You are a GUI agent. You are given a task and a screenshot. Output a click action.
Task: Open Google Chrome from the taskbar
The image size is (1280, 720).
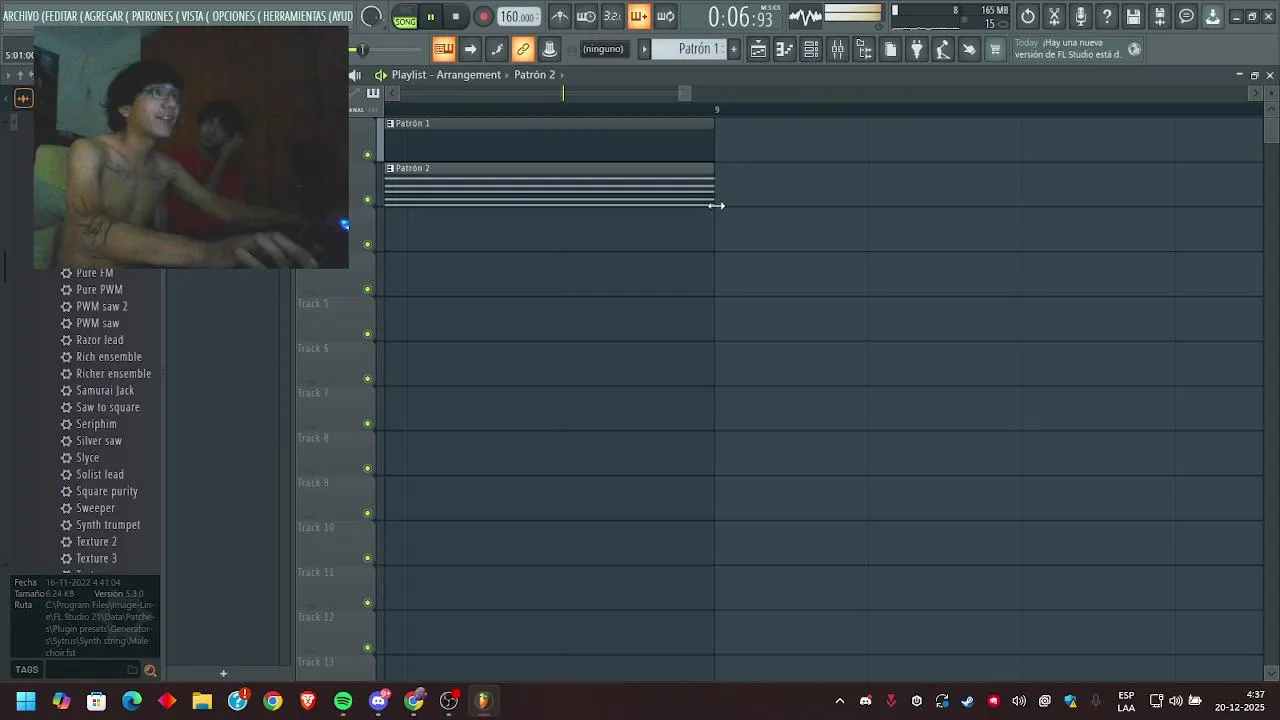pos(273,701)
